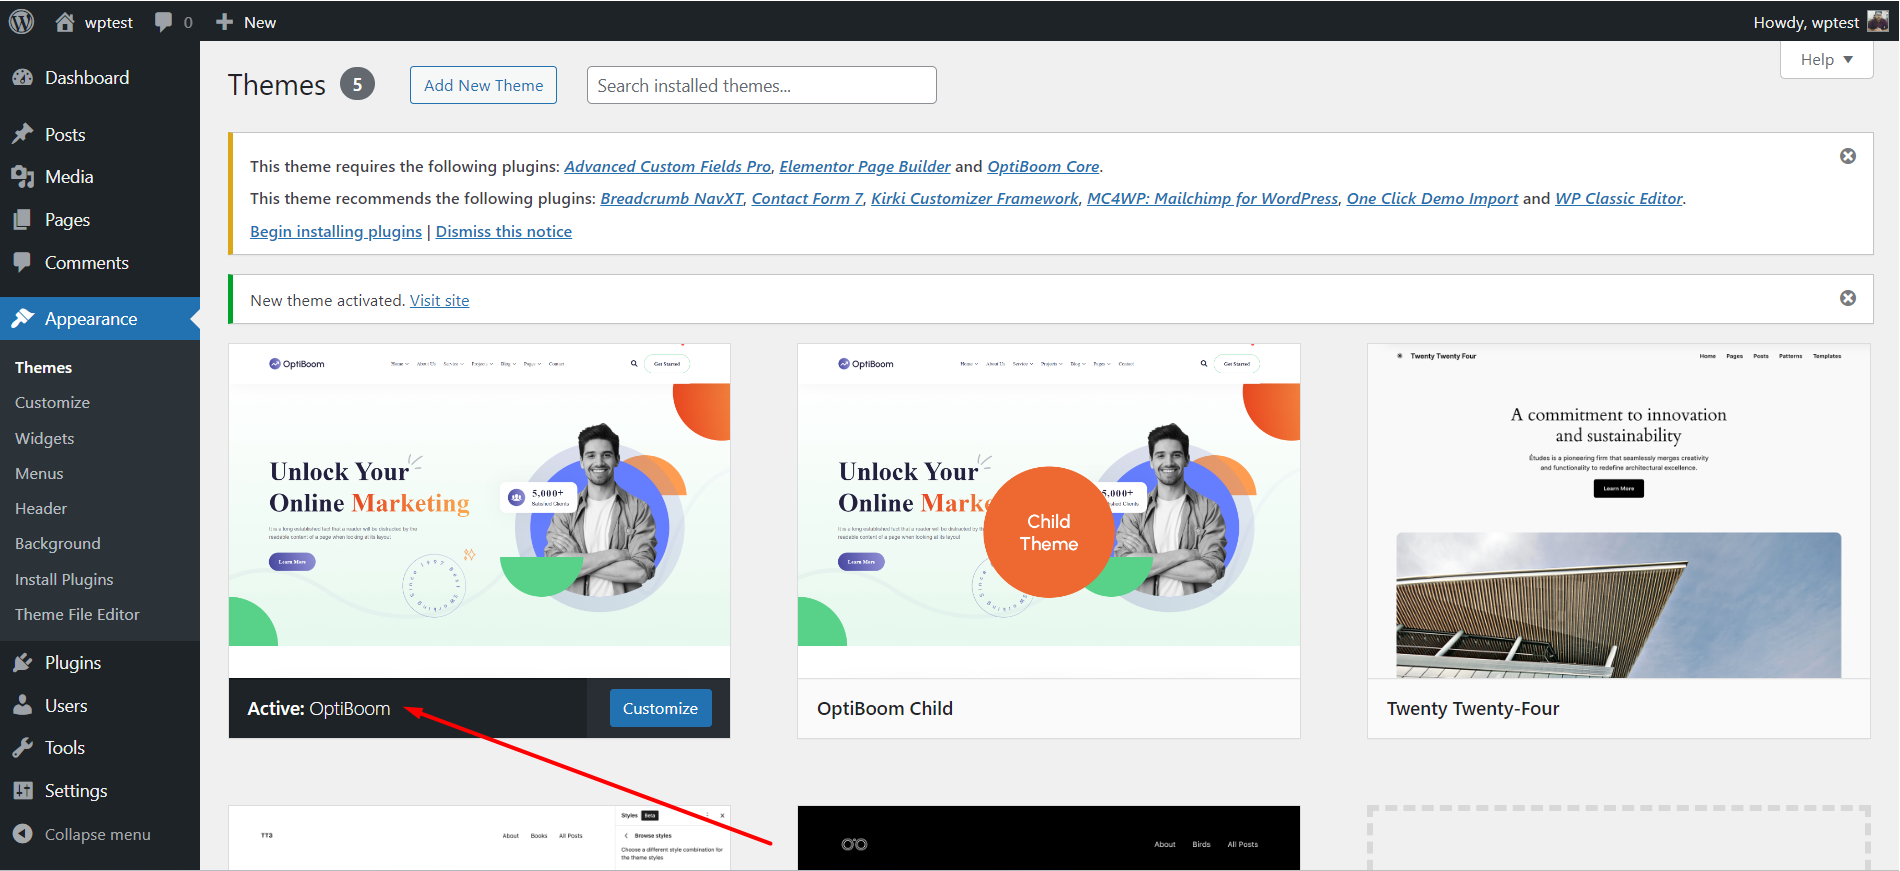Click the user avatar next to Howdy

(1877, 21)
